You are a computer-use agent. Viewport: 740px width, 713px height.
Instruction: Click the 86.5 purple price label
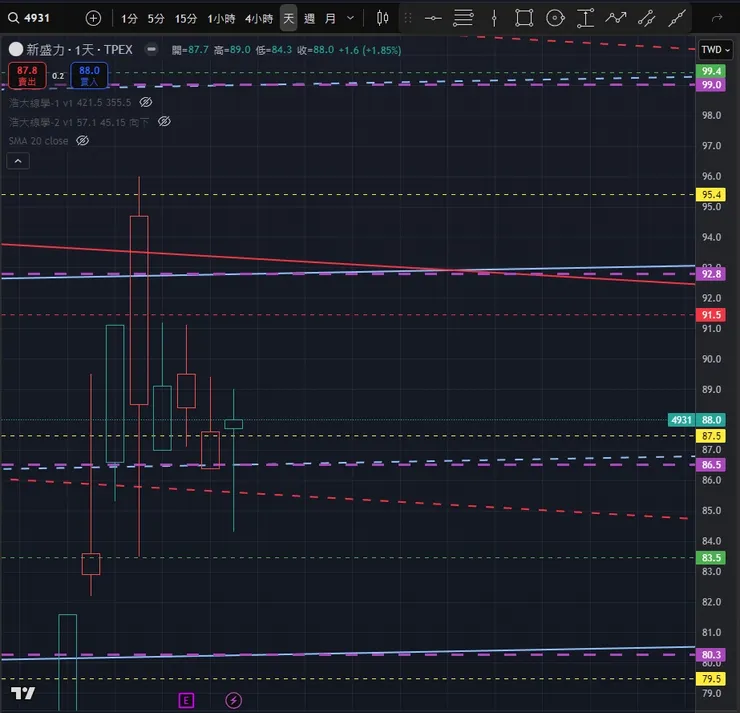(711, 465)
